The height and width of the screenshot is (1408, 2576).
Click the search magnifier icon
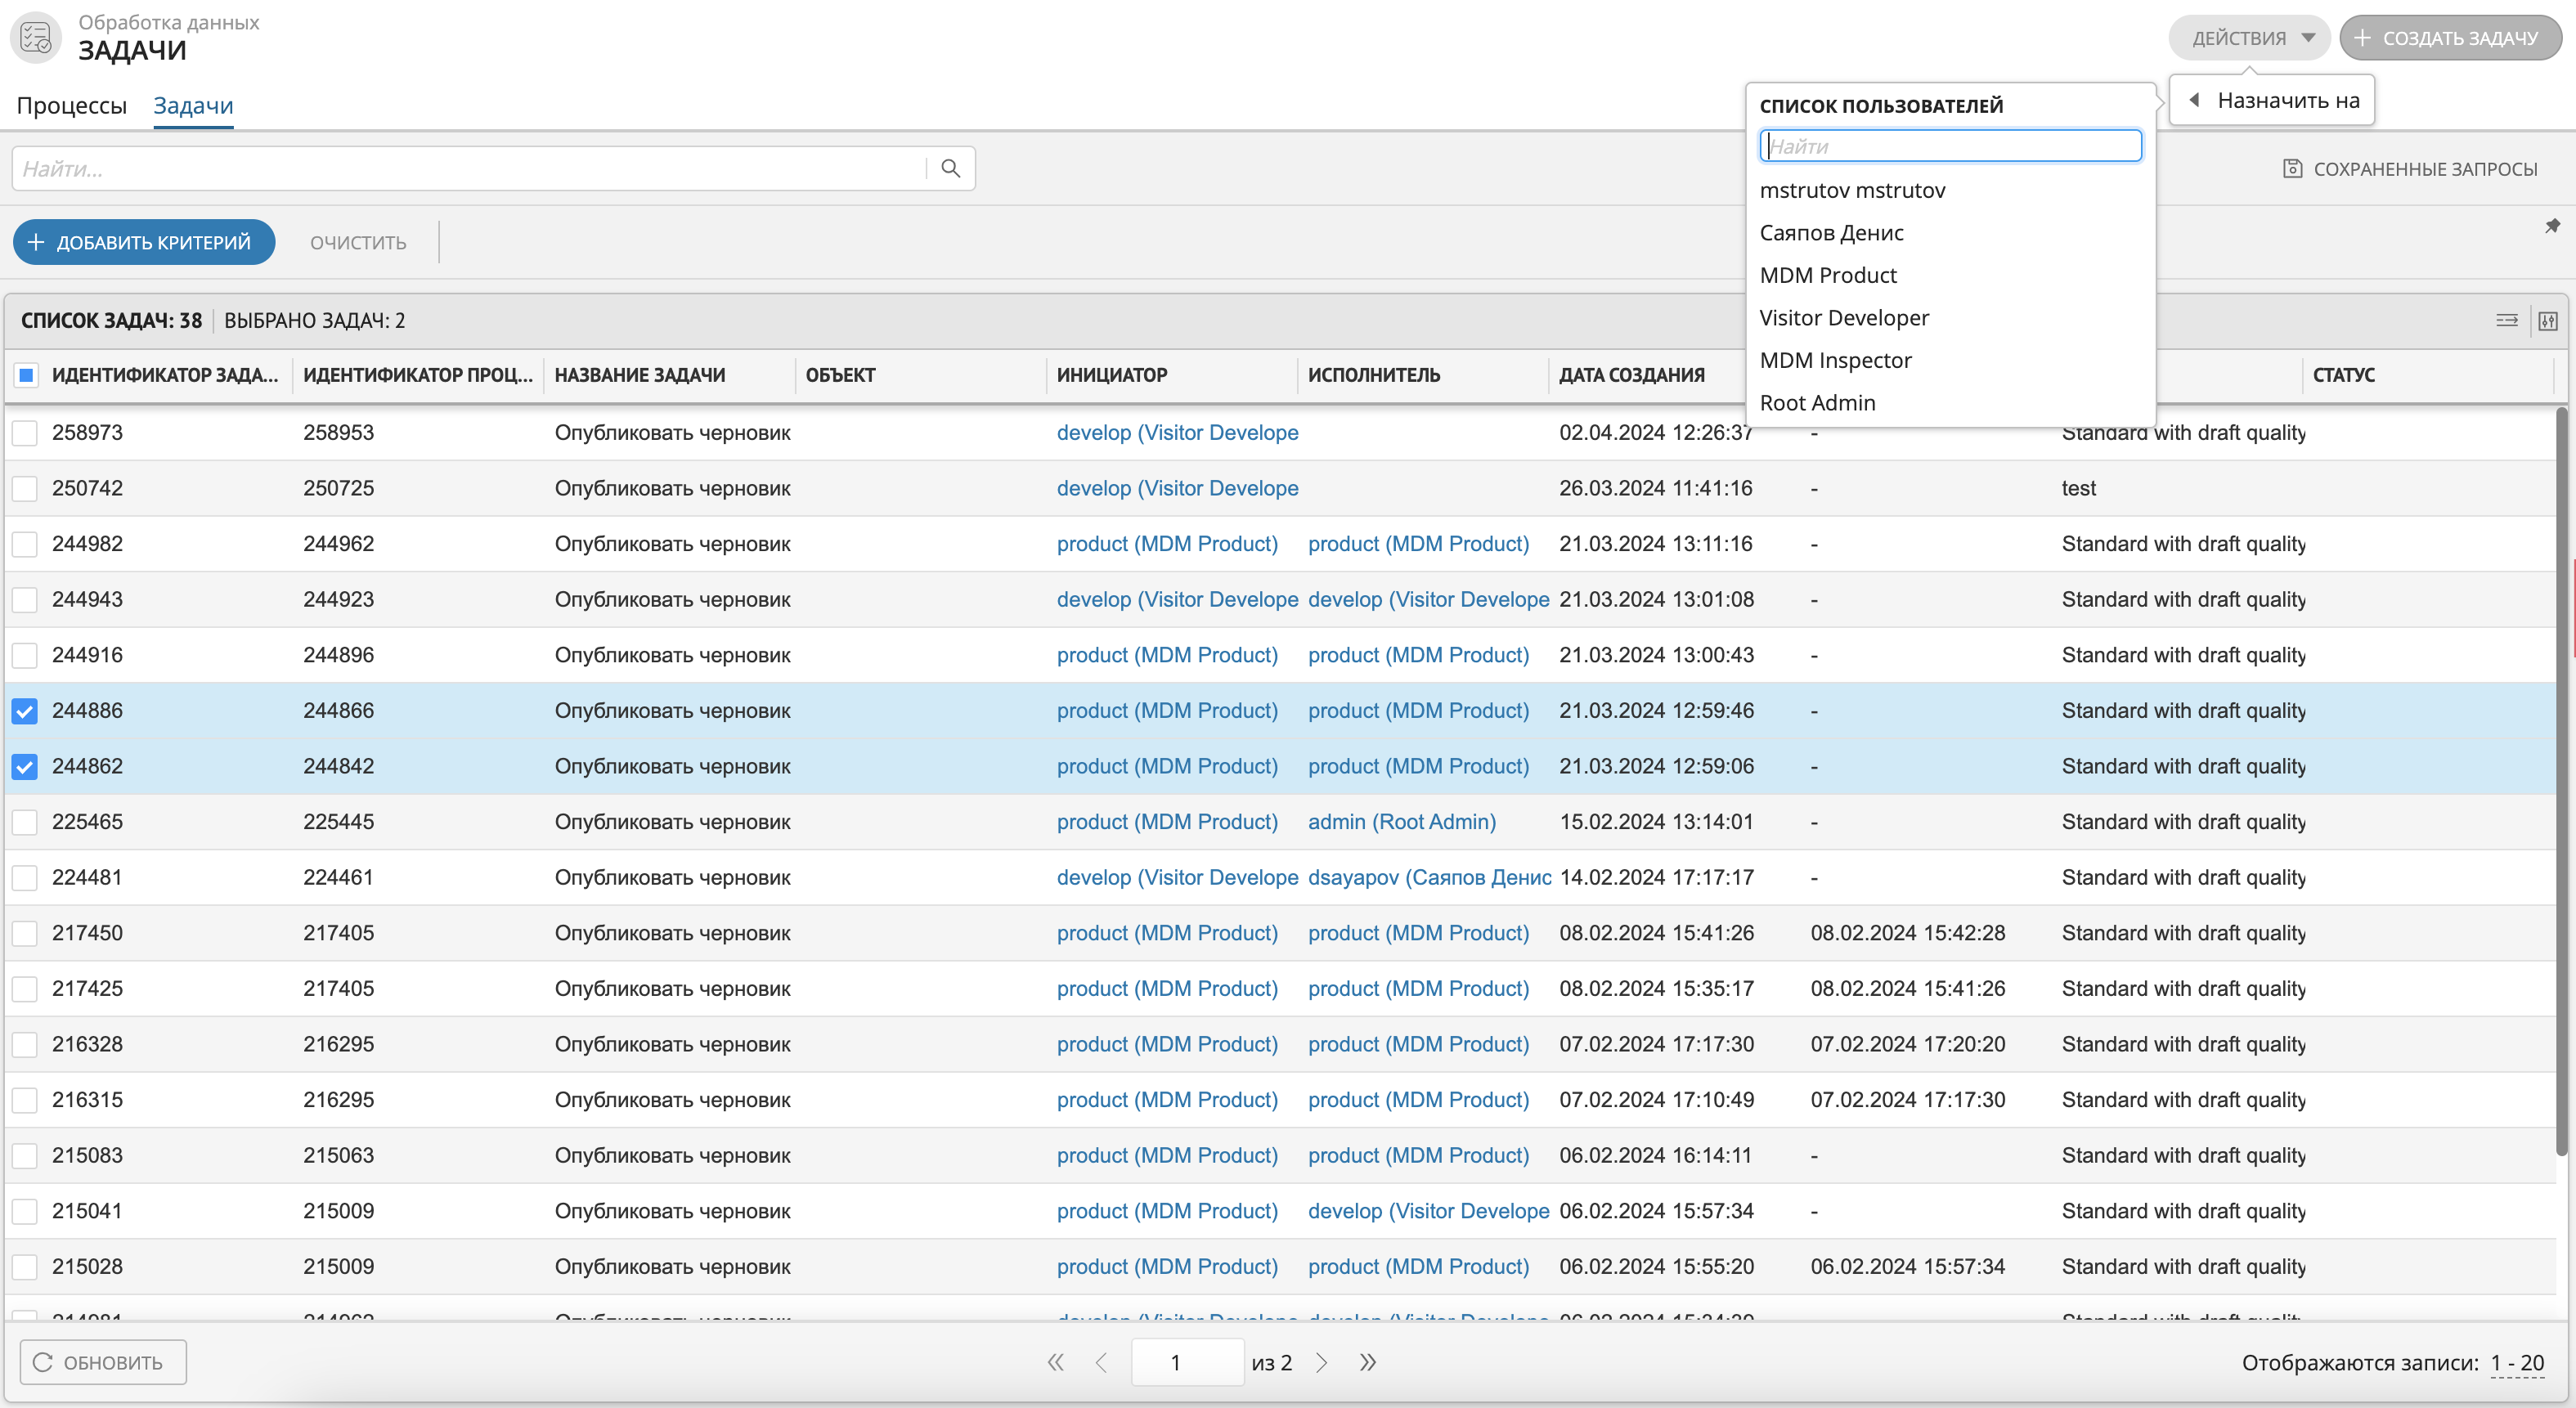[x=950, y=168]
